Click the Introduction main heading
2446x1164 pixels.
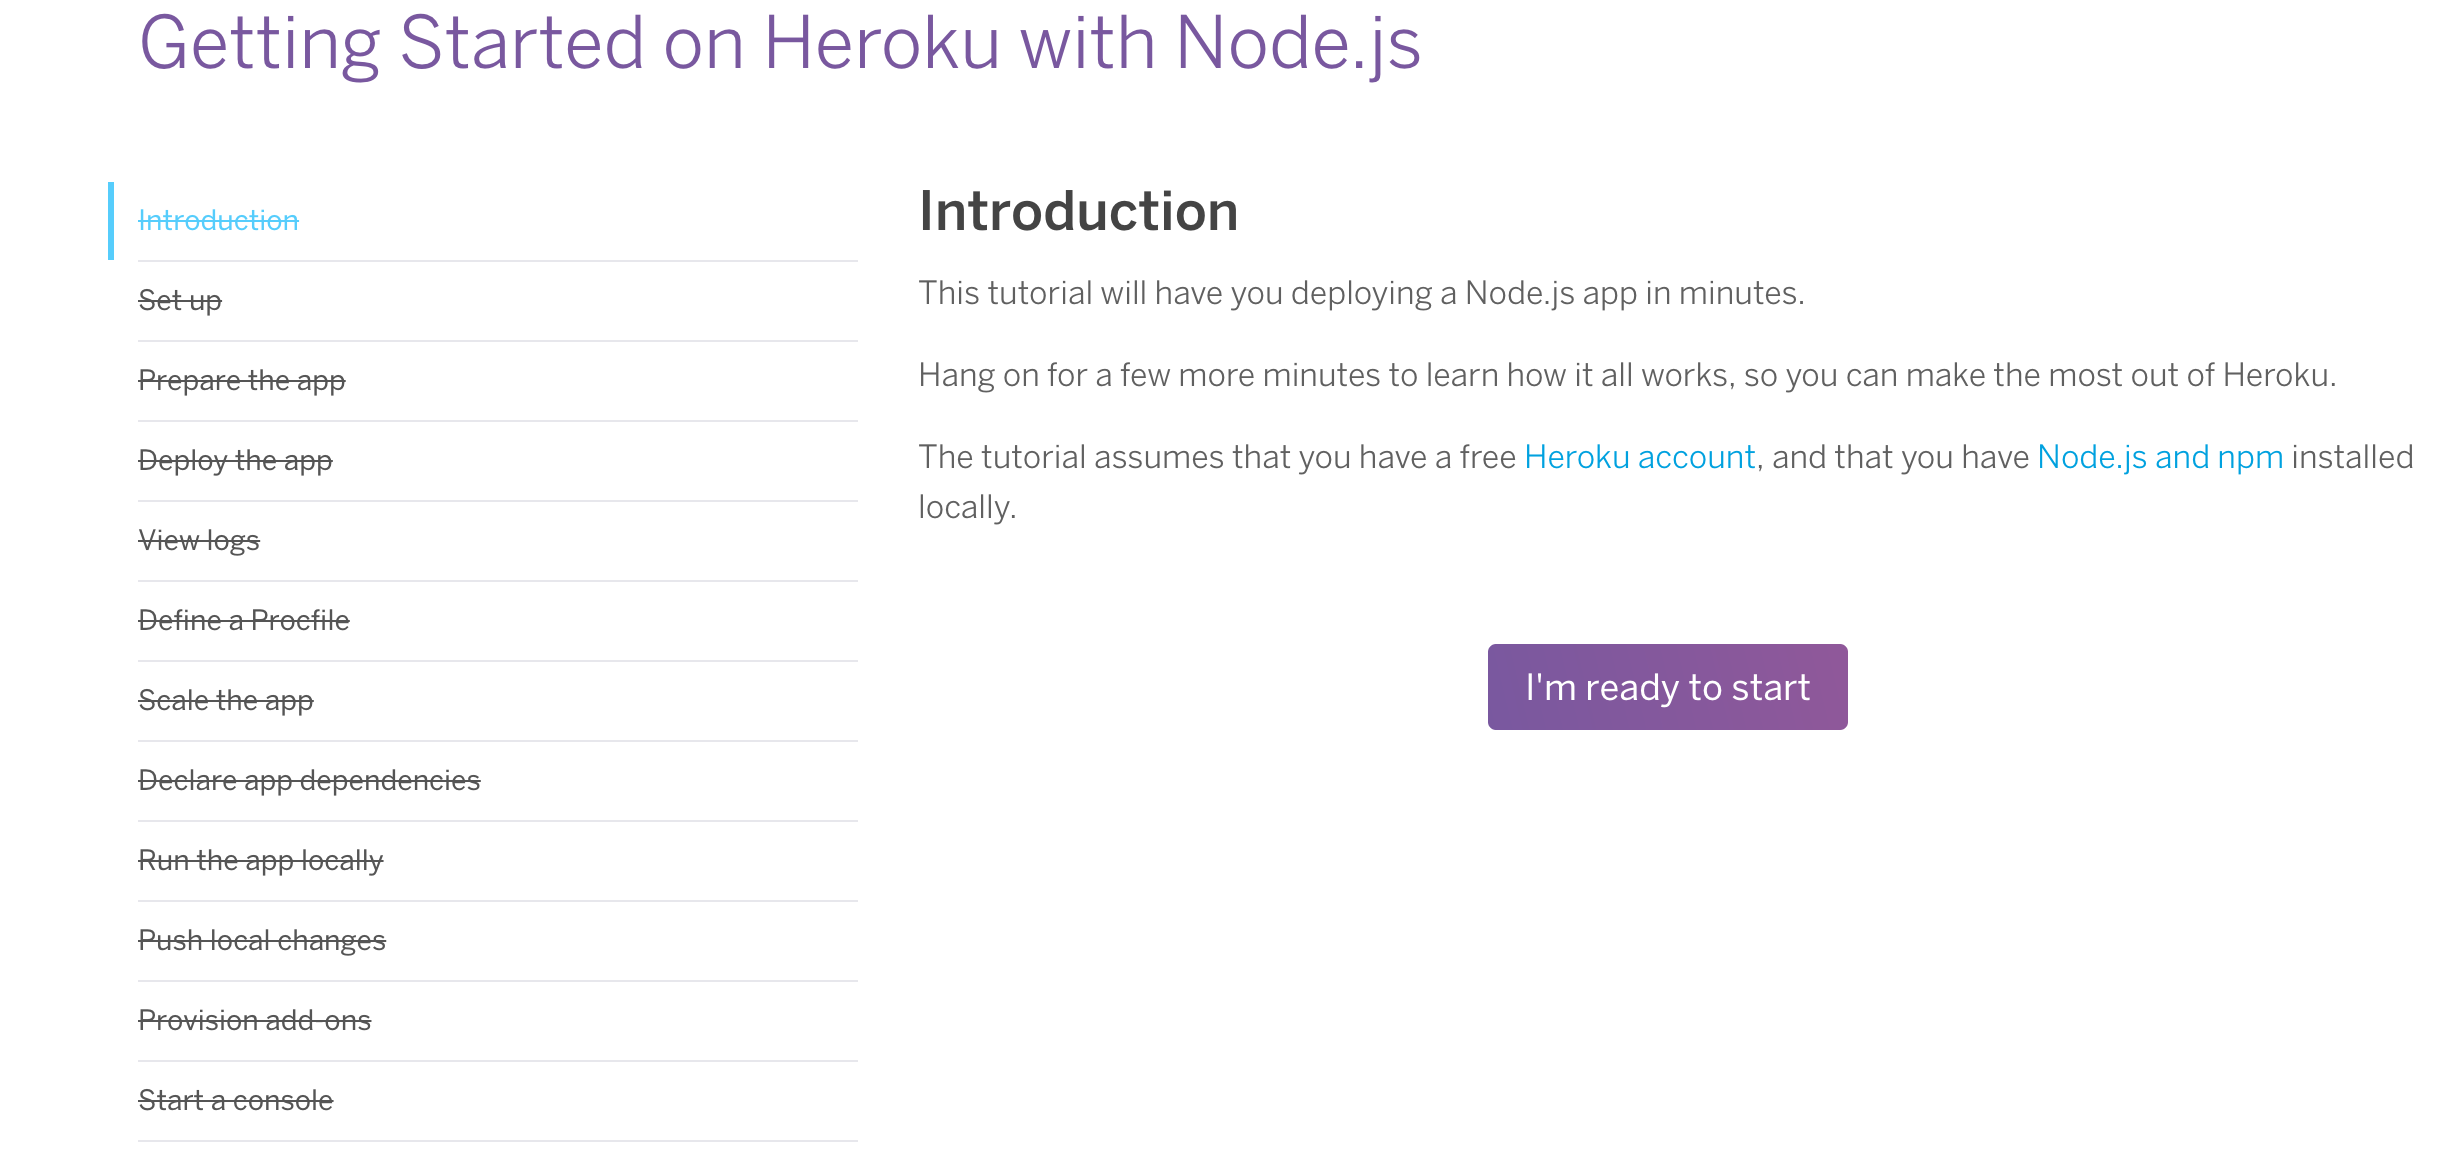(1078, 211)
